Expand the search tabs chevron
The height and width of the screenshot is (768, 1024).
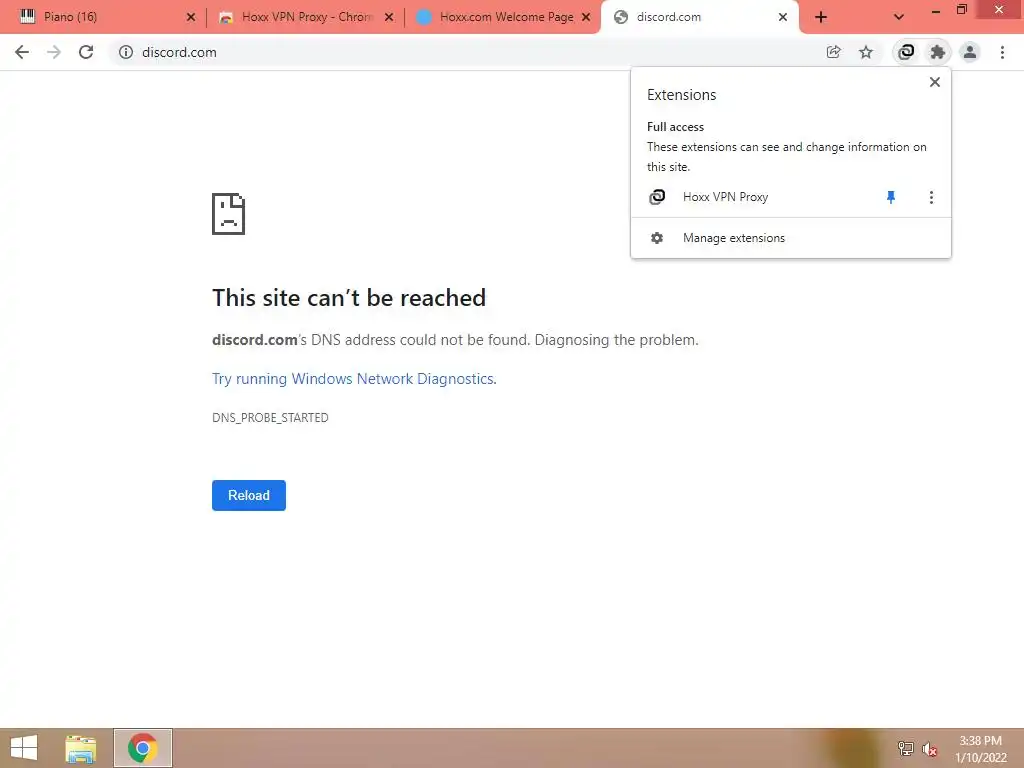[899, 17]
